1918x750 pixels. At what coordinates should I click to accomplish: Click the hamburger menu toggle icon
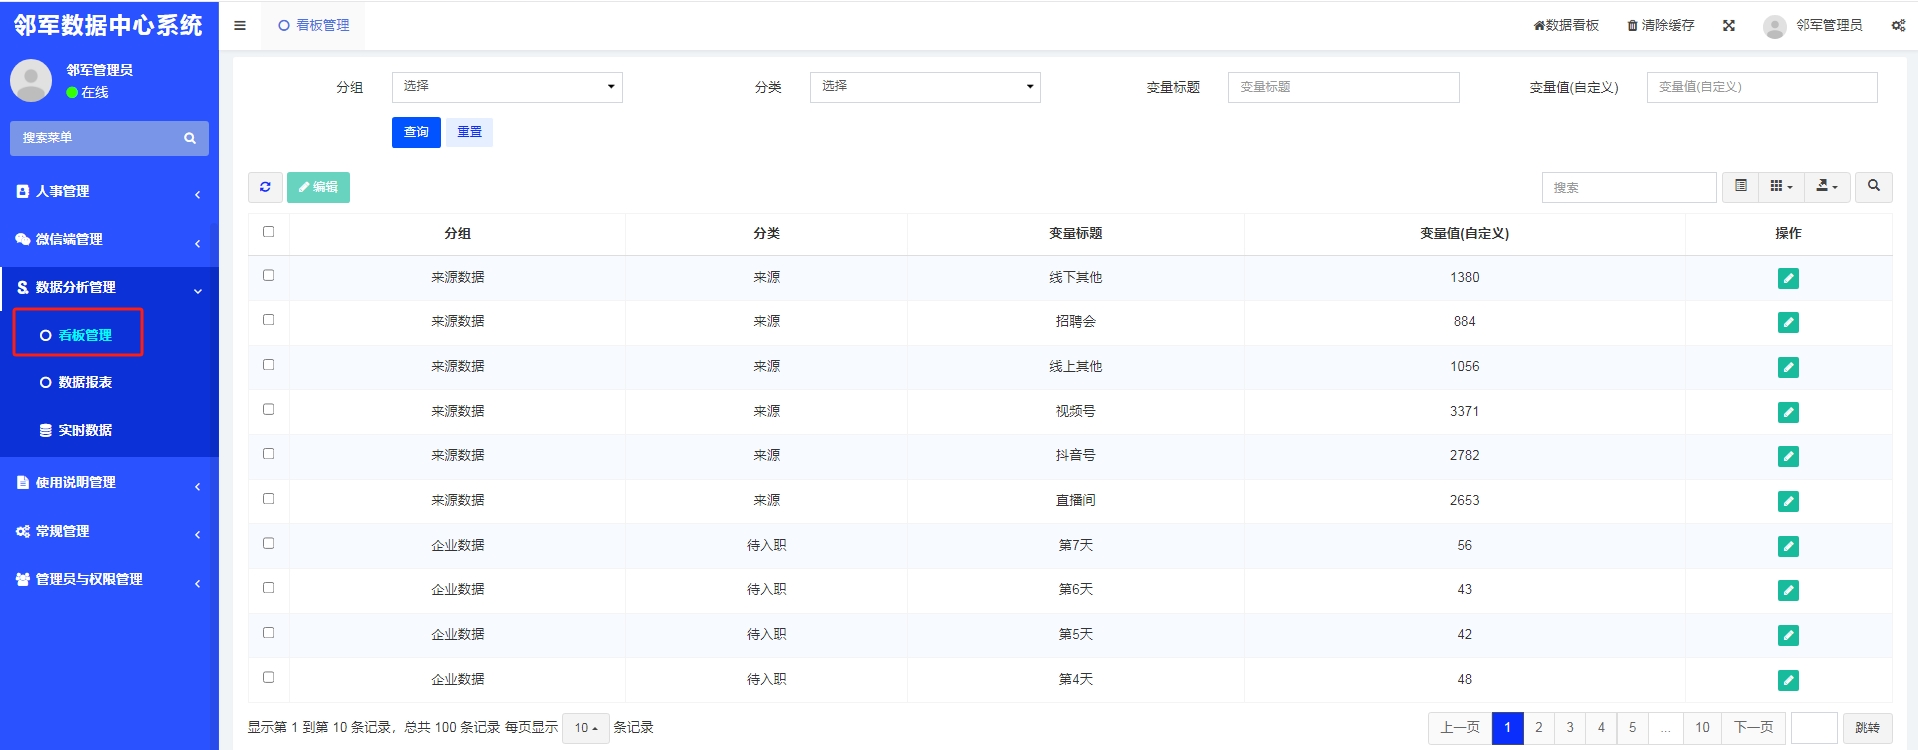(x=240, y=26)
